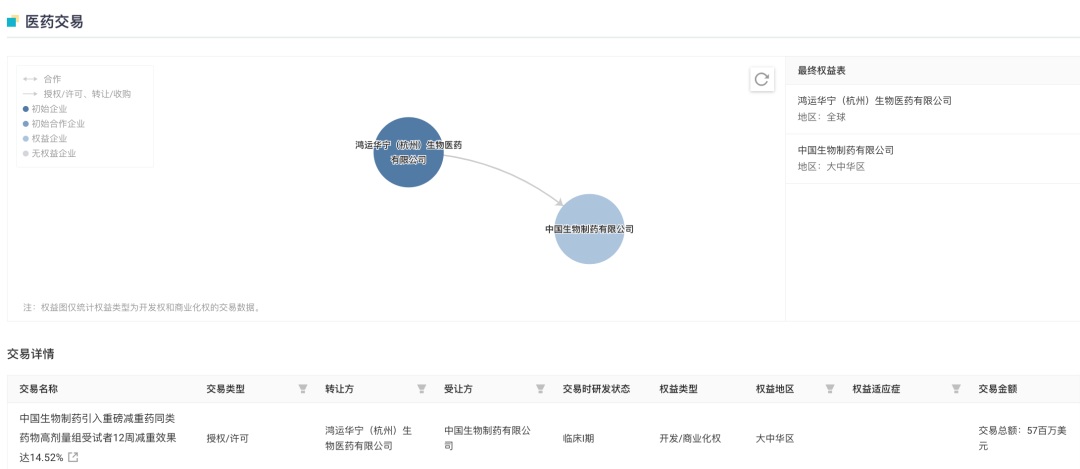Click the 开发/商业化权 cell
The image size is (1080, 469).
(690, 438)
